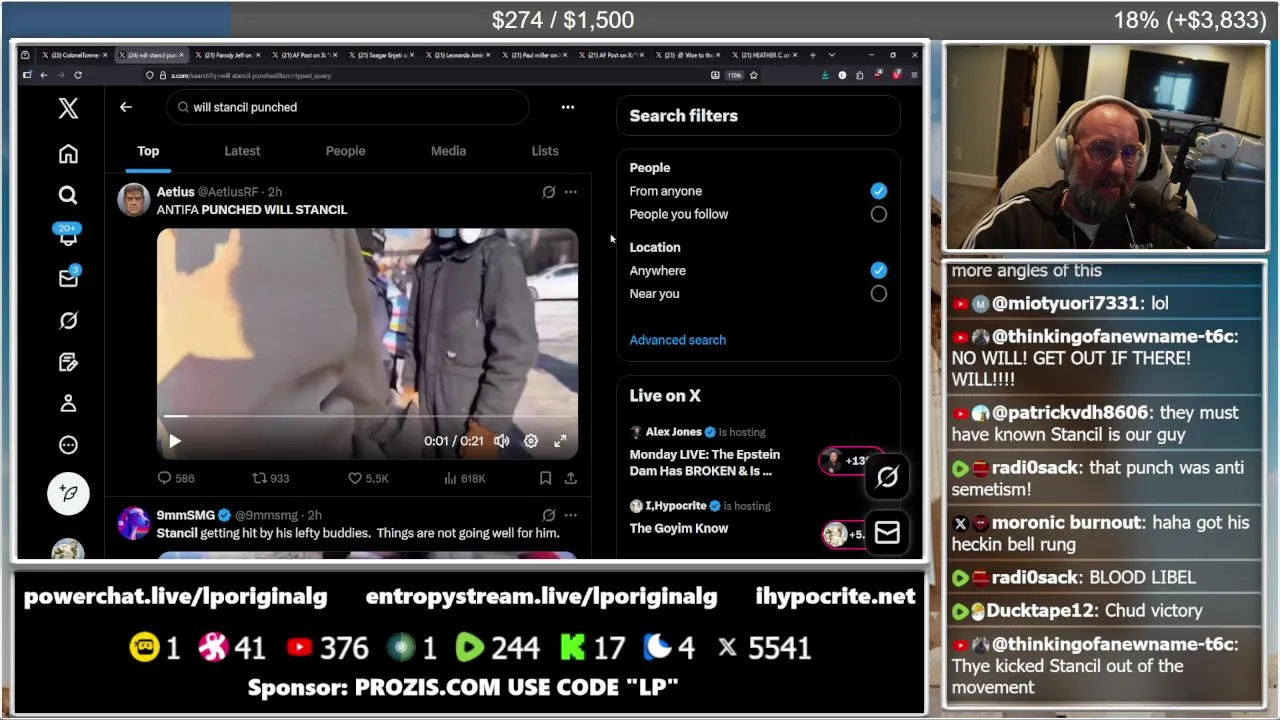Bookmark the Aetius post
Screen dimensions: 1280x720
pos(545,479)
